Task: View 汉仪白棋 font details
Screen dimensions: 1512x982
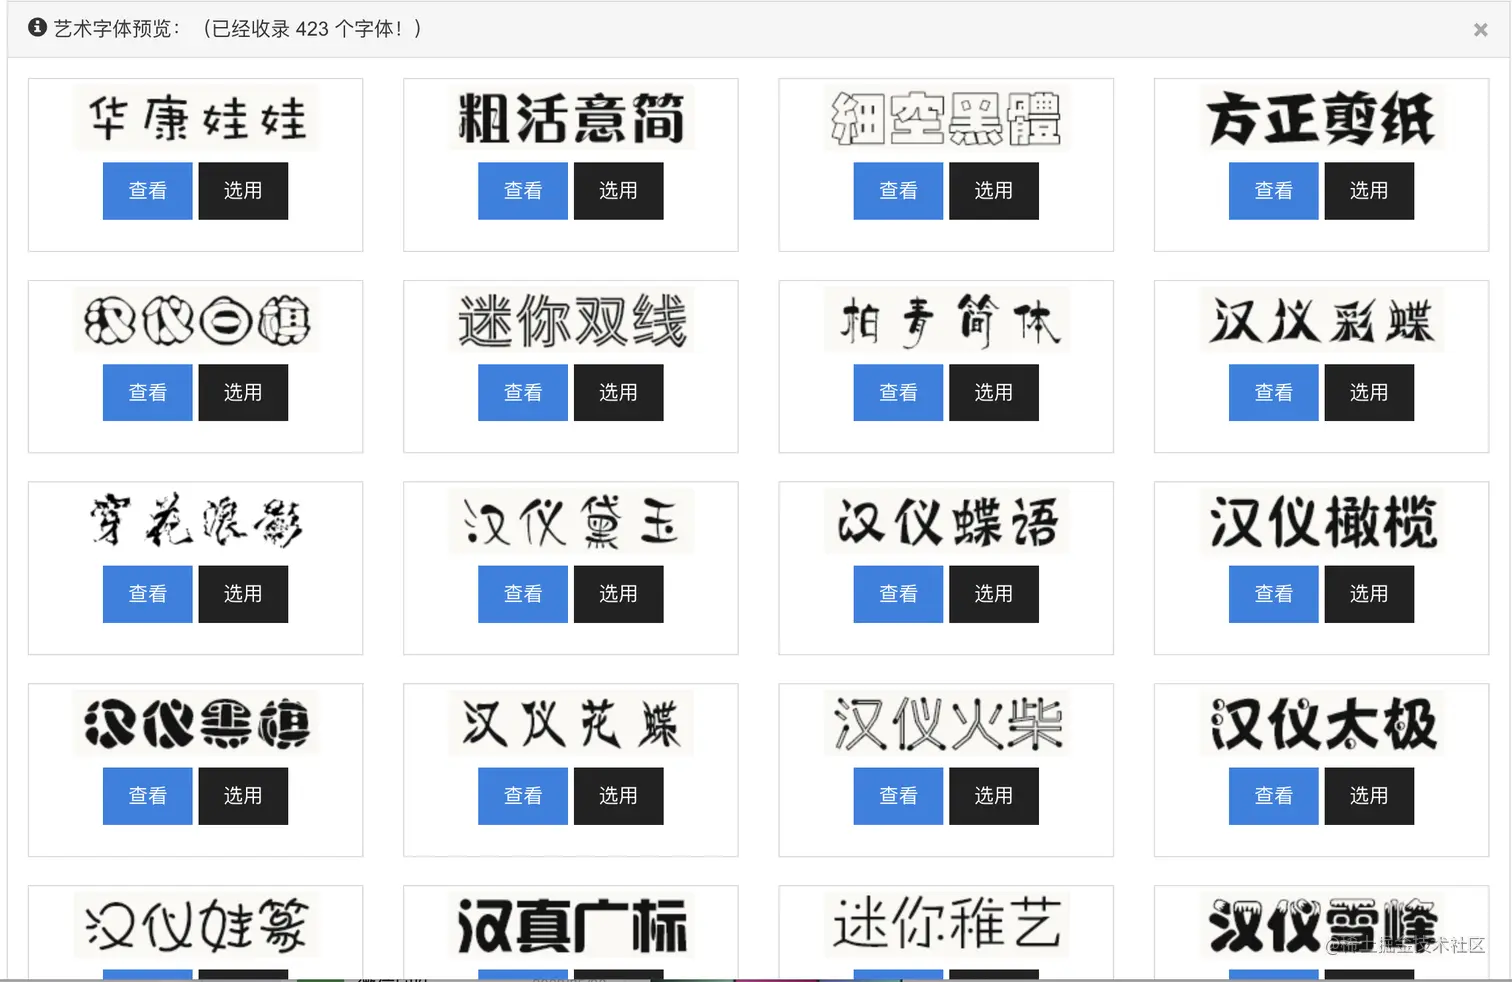Action: (x=147, y=392)
